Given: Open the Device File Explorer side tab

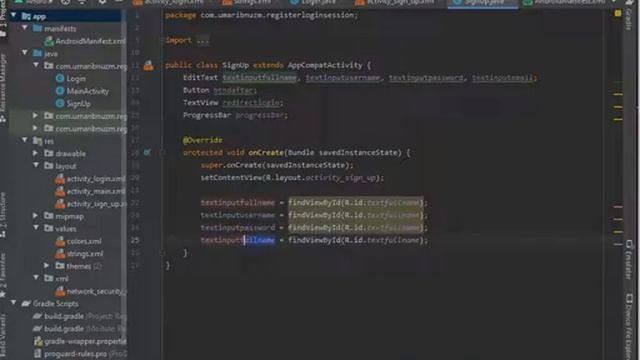Looking at the screenshot, I should coord(629,327).
